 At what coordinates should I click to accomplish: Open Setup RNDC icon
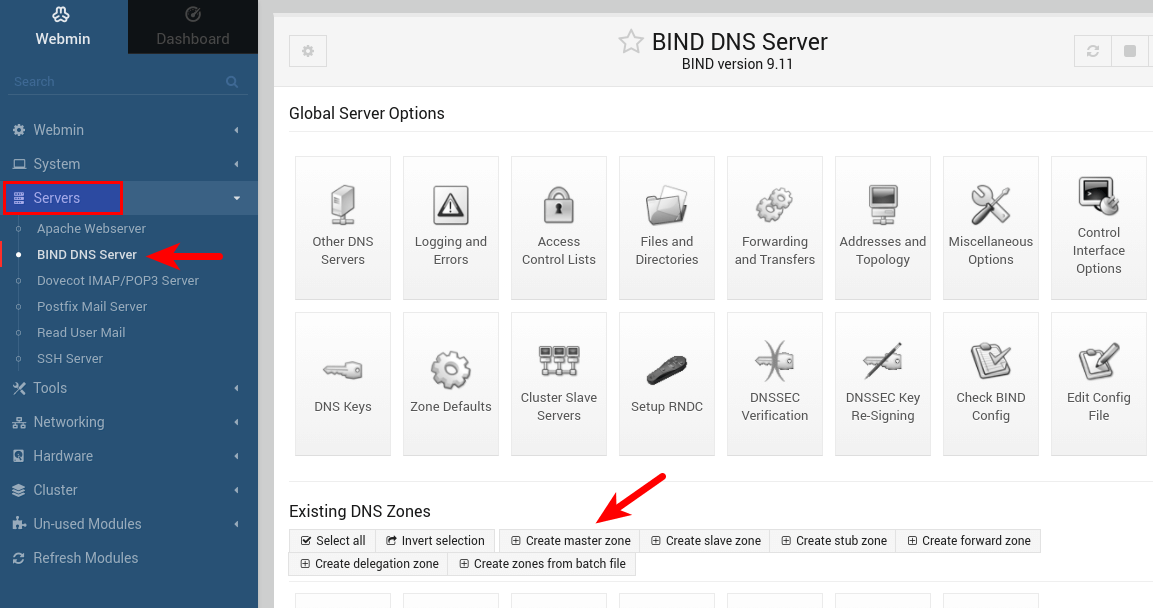(x=666, y=383)
